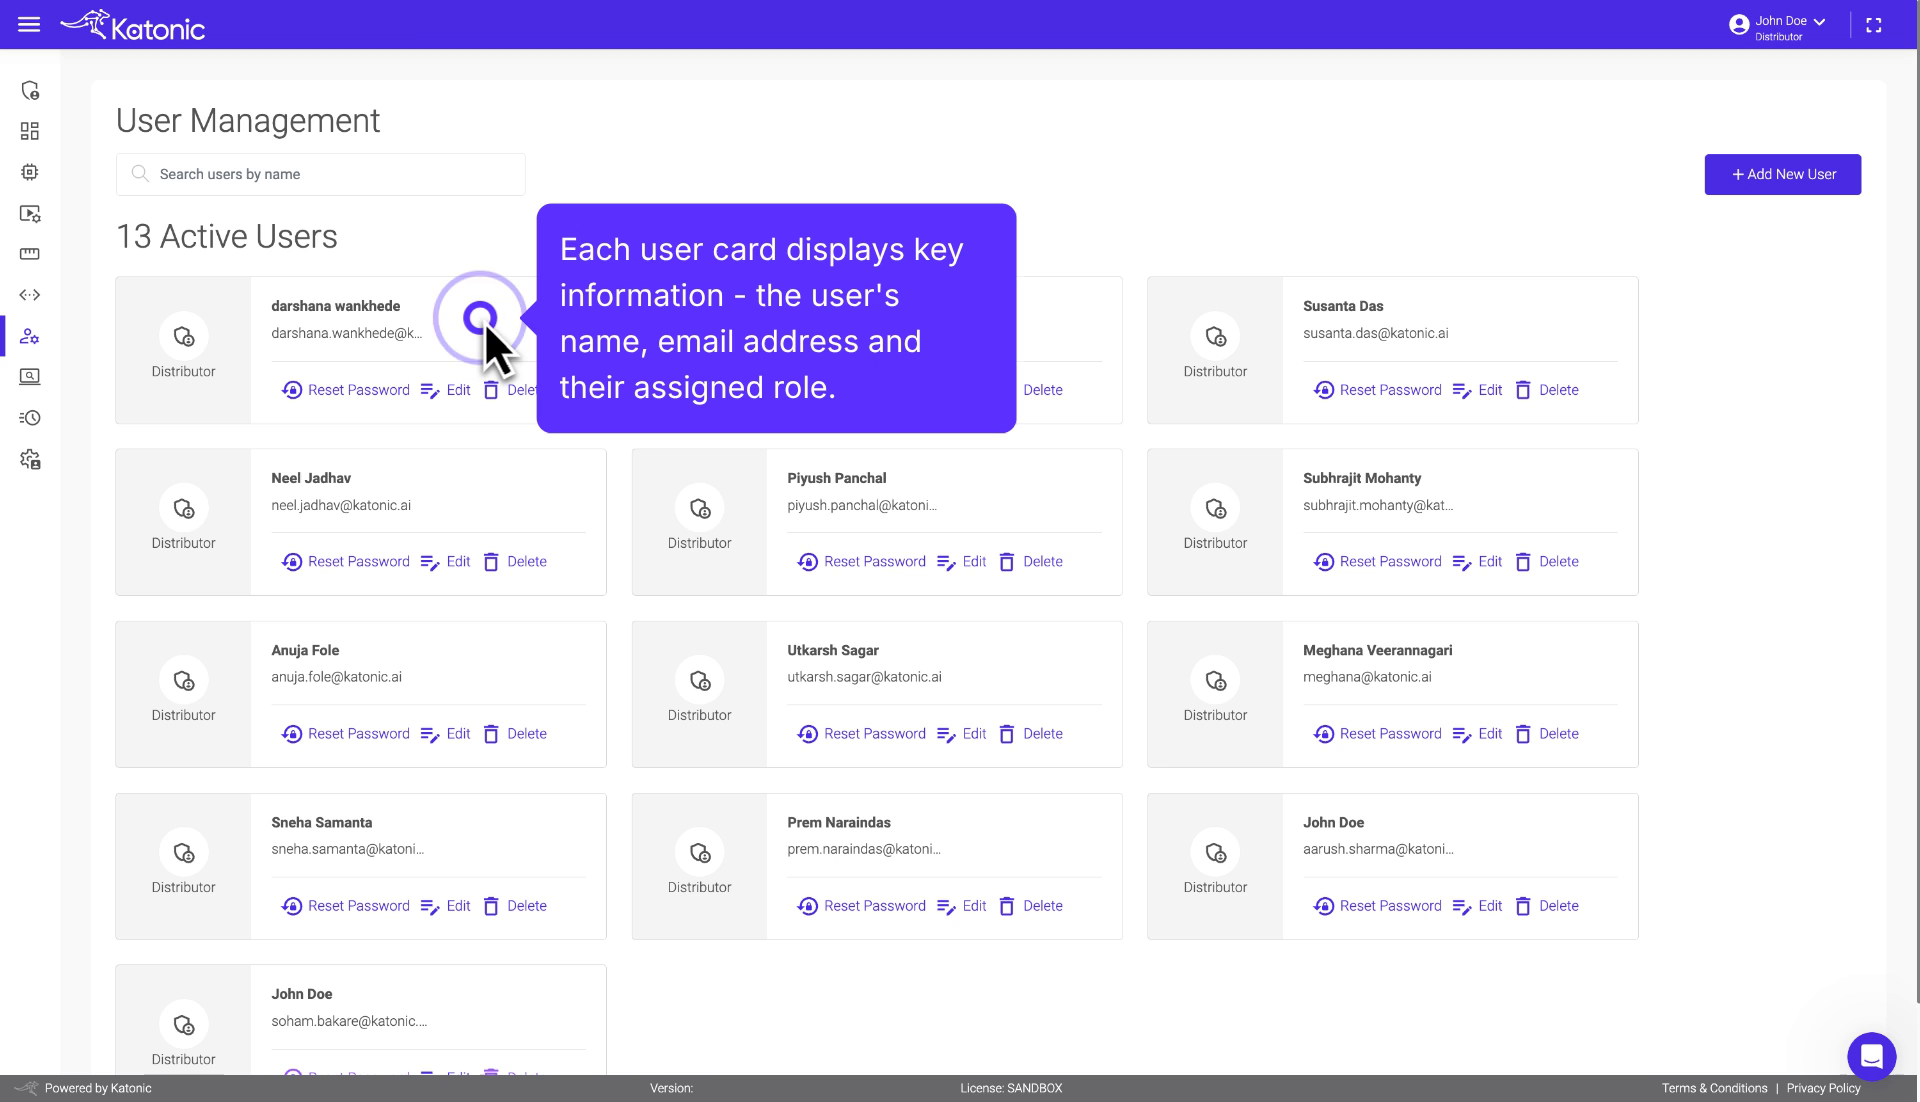
Task: Click the audit history clock icon in sidebar
Action: [x=30, y=418]
